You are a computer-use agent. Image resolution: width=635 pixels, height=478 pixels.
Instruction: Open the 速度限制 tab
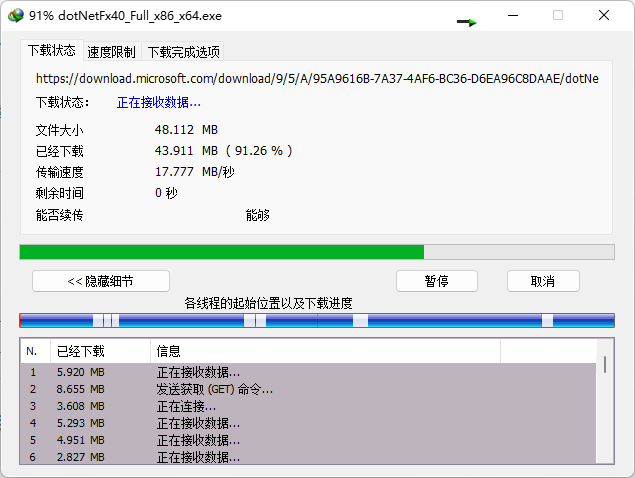coord(111,52)
